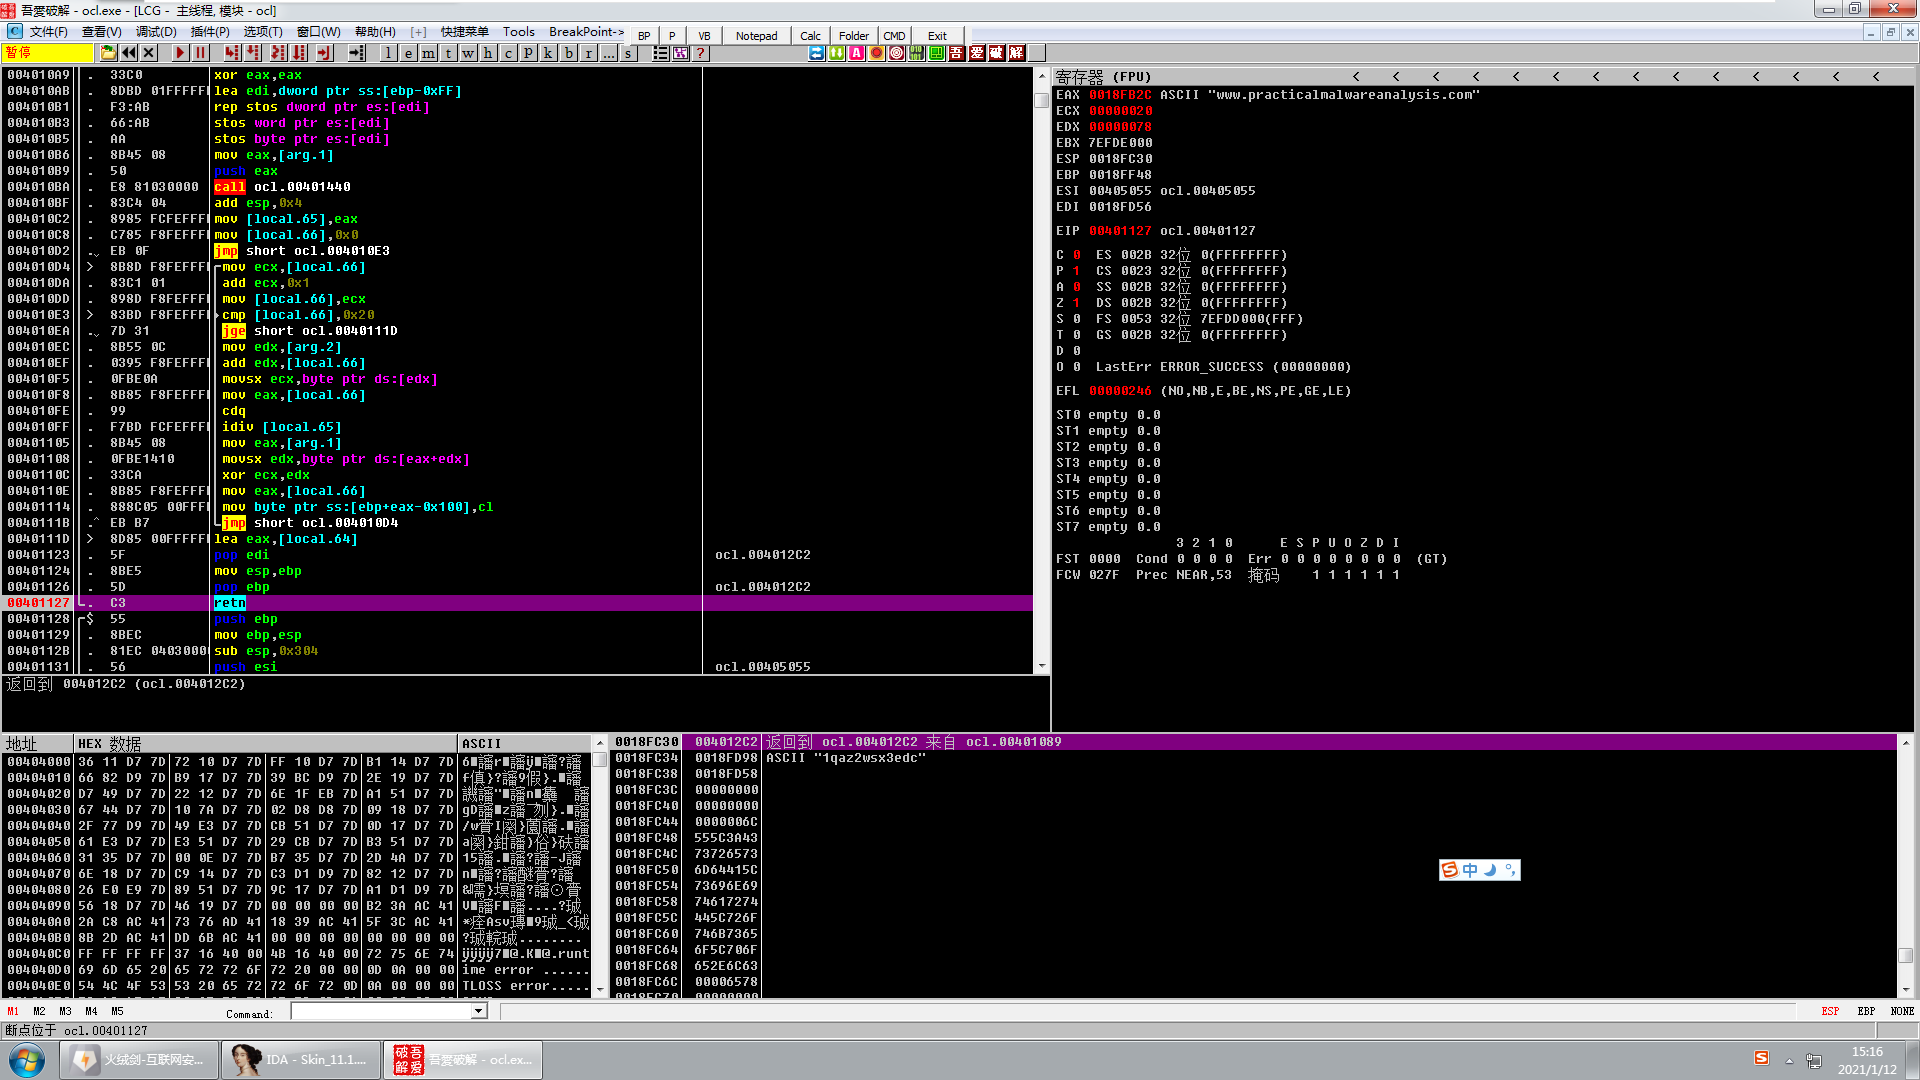Image resolution: width=1920 pixels, height=1080 pixels.
Task: Open the BreakPoint-> menu
Action: (x=586, y=32)
